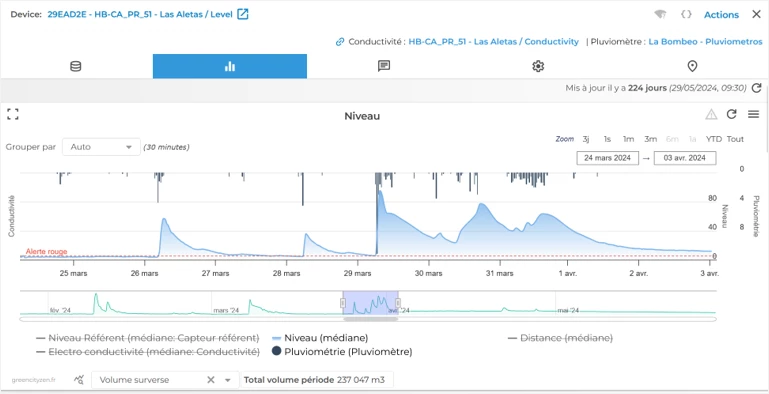This screenshot has height=394, width=769.
Task: Show the Distance (médiane) series
Action: point(560,338)
